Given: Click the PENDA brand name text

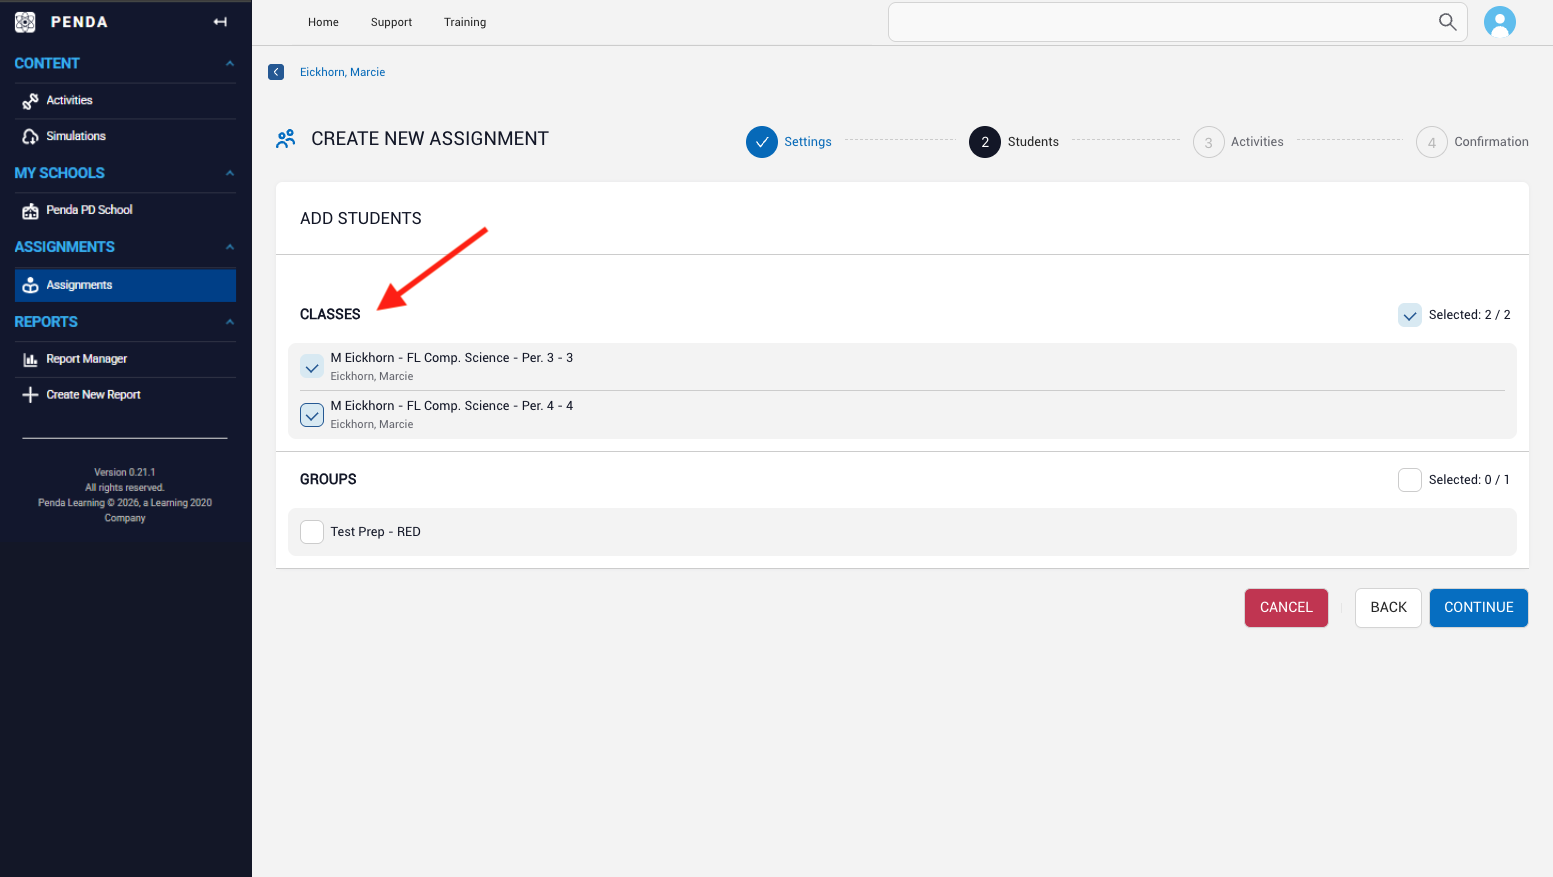Looking at the screenshot, I should pos(79,22).
